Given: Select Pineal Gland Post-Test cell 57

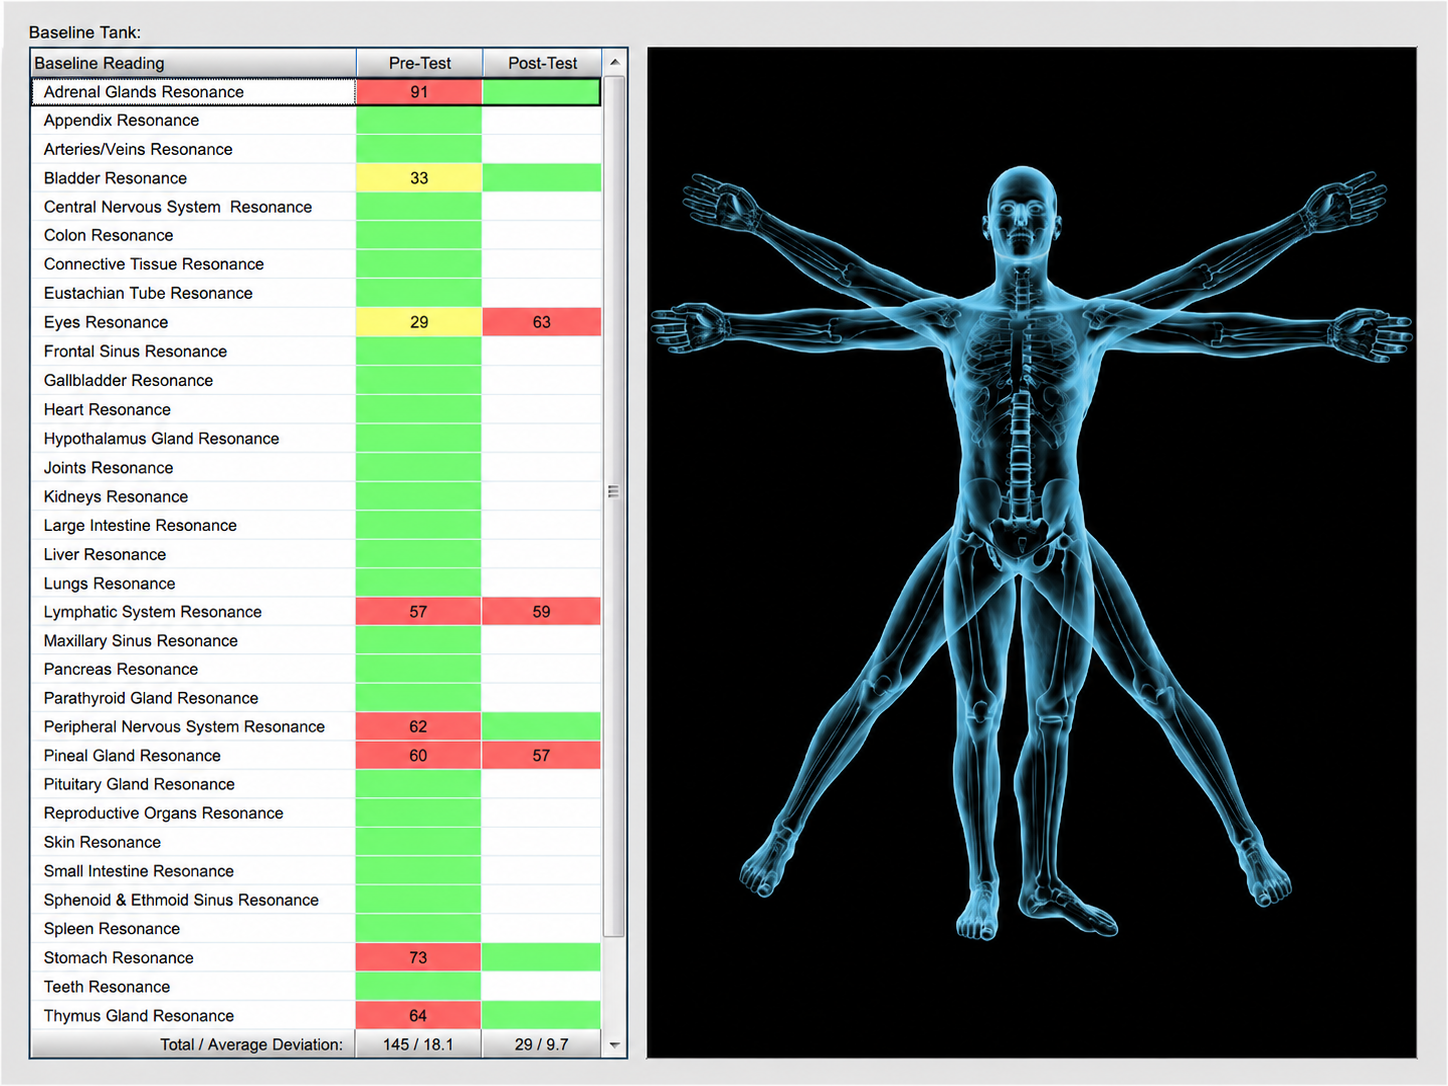Looking at the screenshot, I should point(542,756).
